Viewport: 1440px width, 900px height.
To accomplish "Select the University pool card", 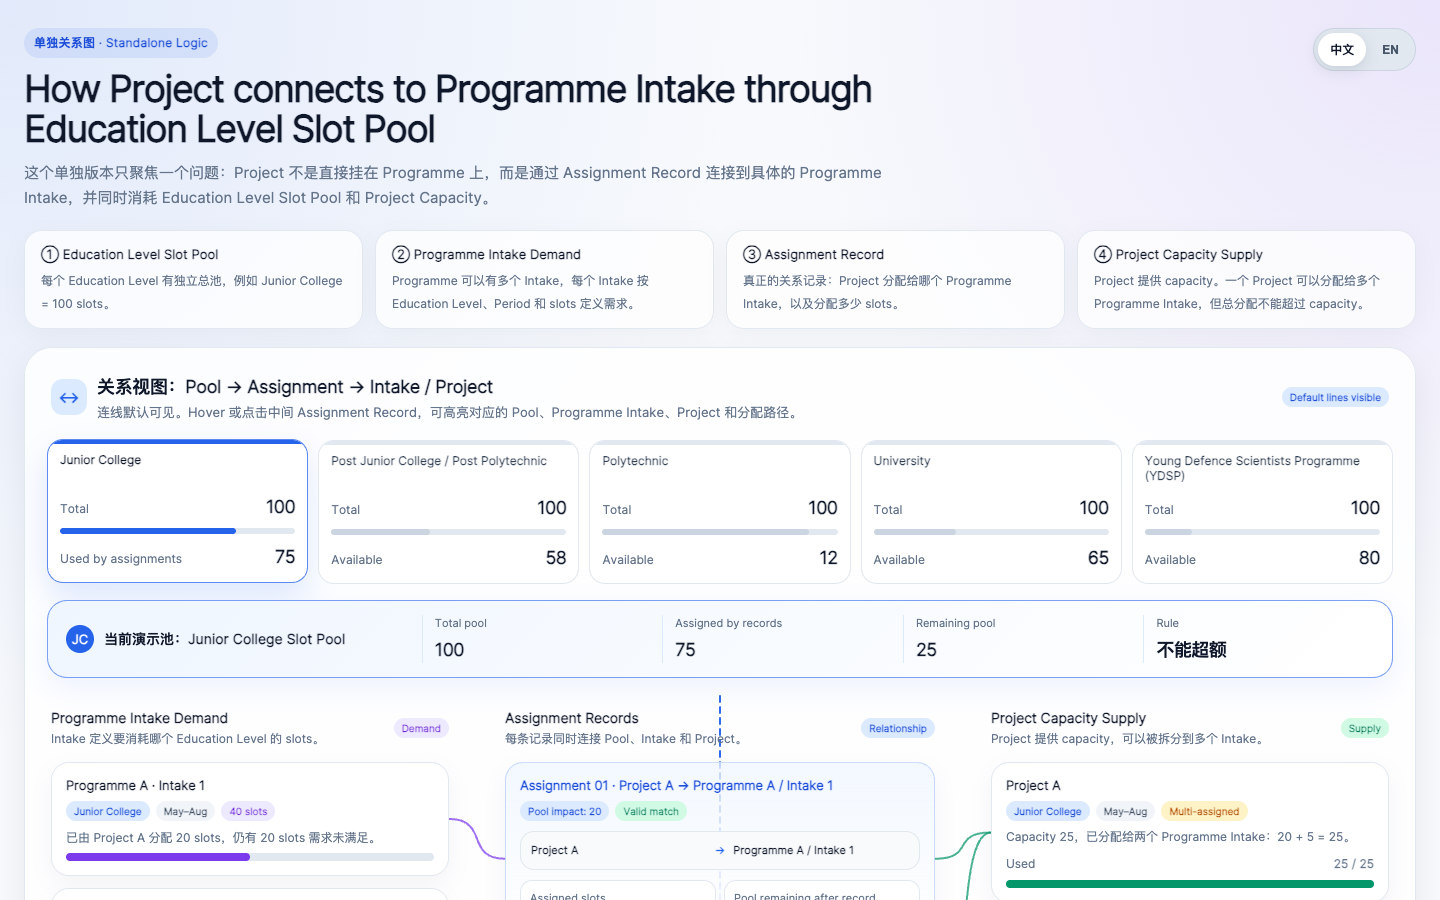I will pyautogui.click(x=991, y=511).
